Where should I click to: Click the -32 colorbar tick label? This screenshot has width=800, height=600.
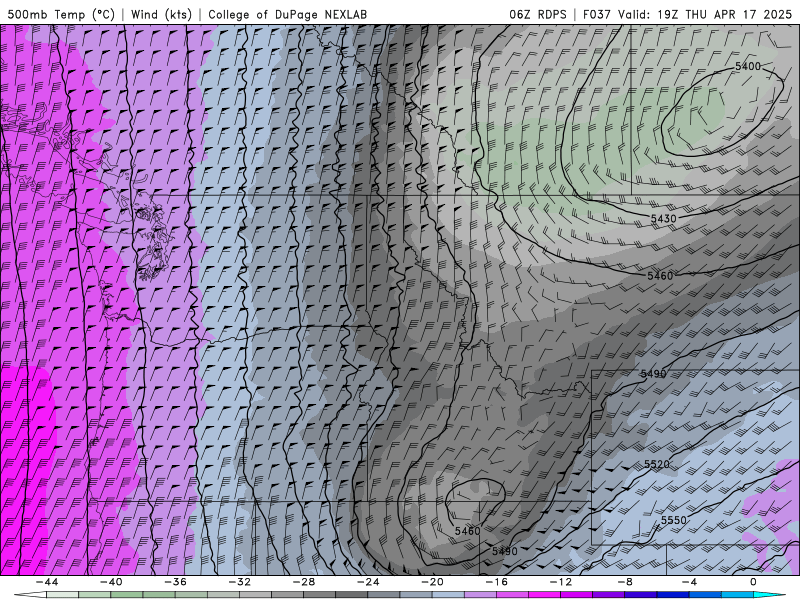click(x=239, y=582)
